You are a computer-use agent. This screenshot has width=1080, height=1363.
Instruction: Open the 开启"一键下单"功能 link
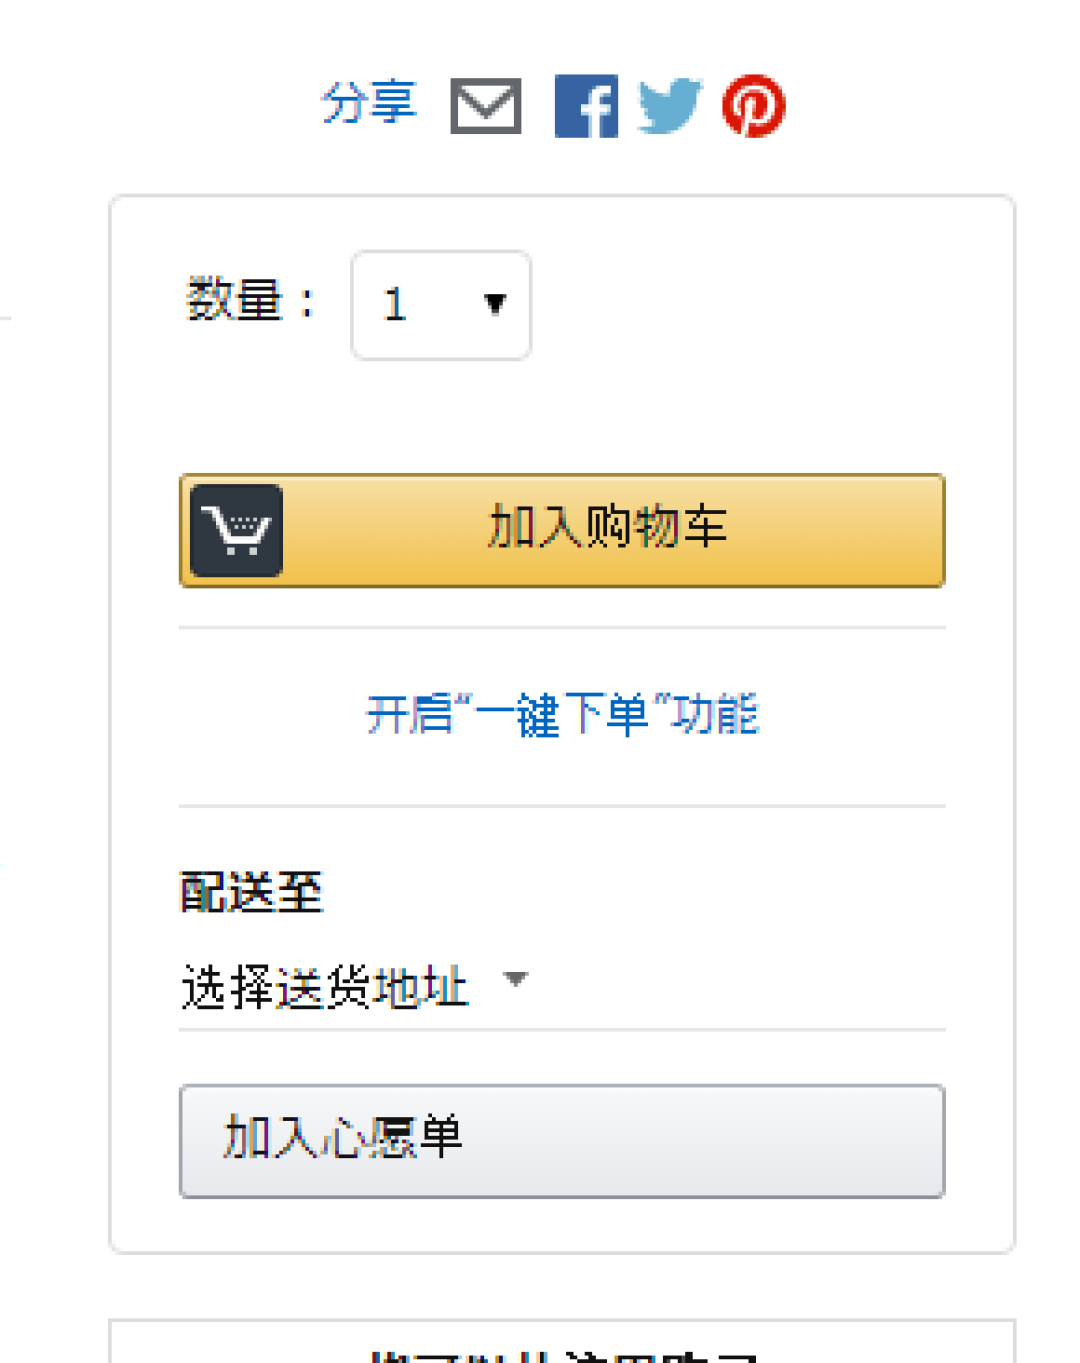[x=563, y=714]
